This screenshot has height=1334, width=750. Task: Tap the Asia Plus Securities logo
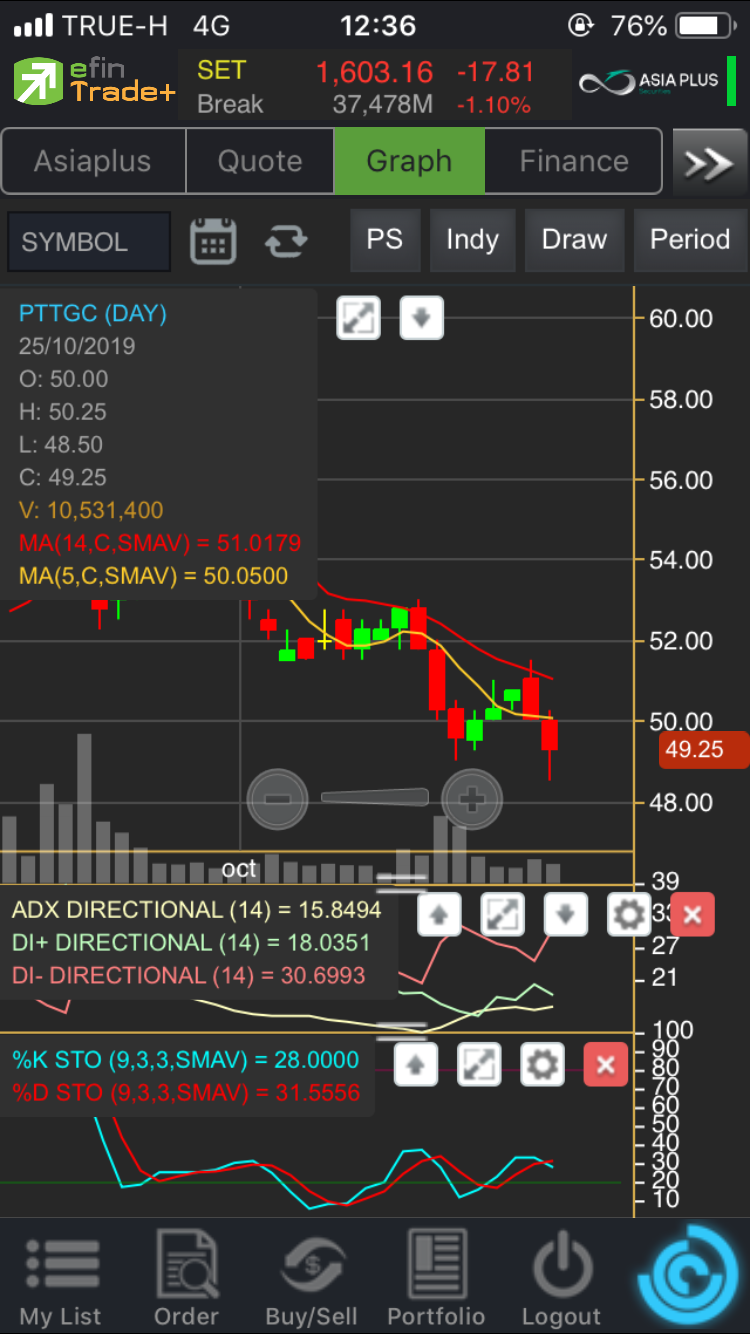coord(650,82)
